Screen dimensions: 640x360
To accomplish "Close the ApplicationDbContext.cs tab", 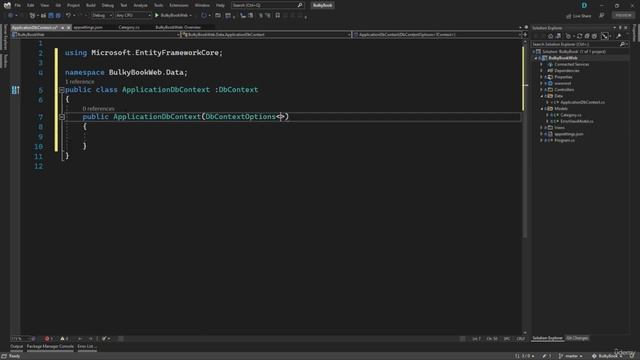I will click(69, 27).
